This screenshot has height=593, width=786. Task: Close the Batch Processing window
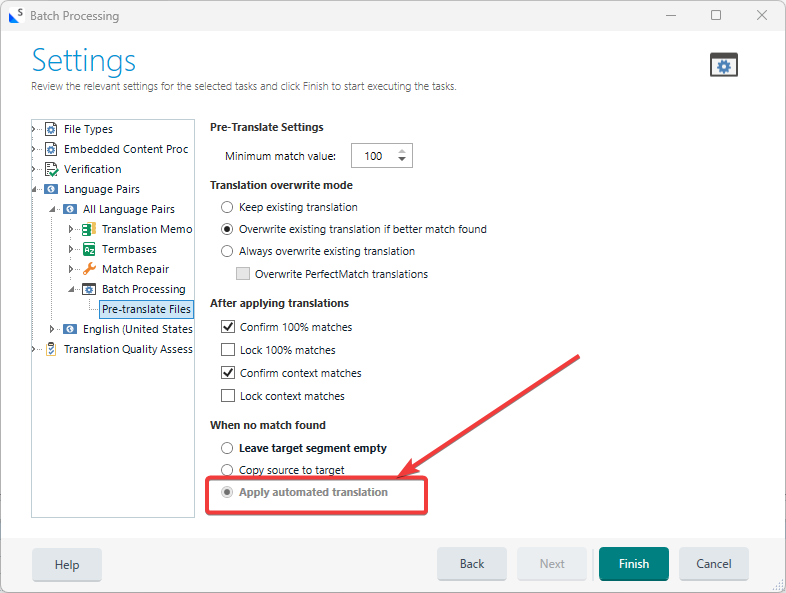(x=761, y=16)
